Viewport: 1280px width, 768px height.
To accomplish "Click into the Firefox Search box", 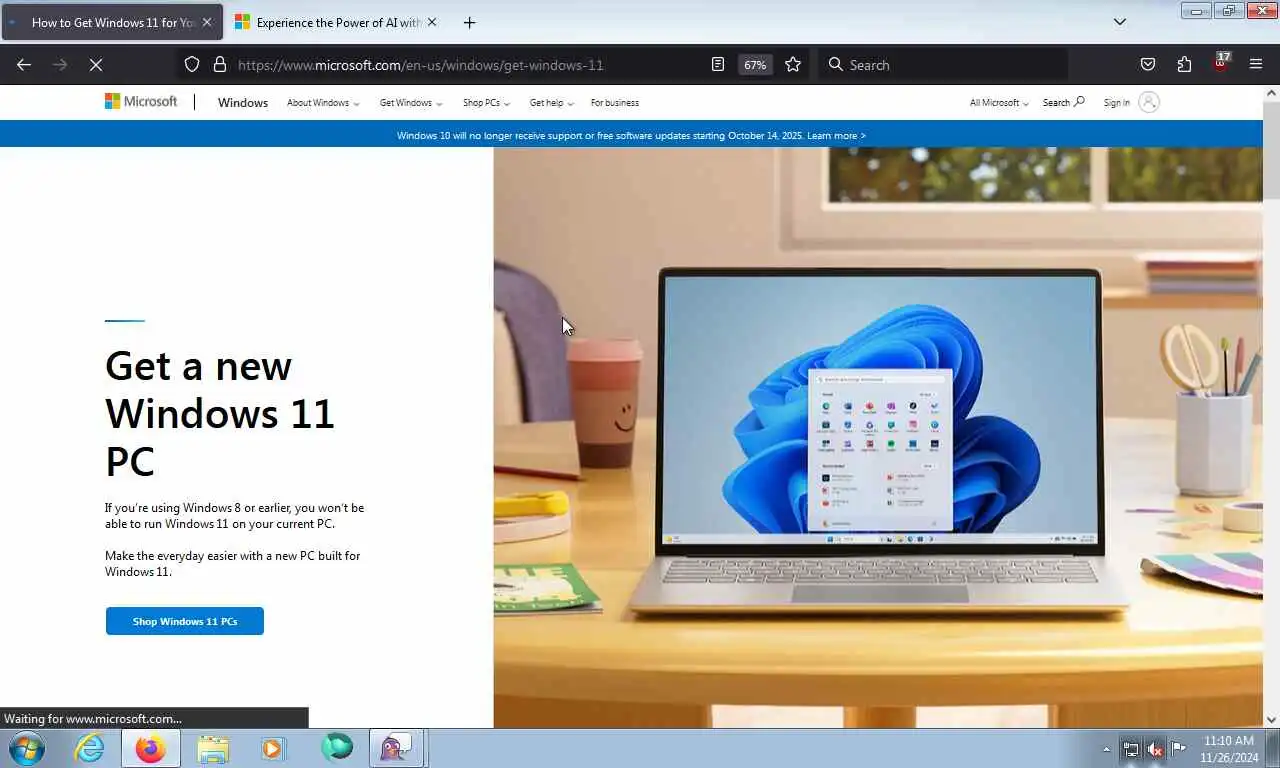I will pyautogui.click(x=943, y=65).
